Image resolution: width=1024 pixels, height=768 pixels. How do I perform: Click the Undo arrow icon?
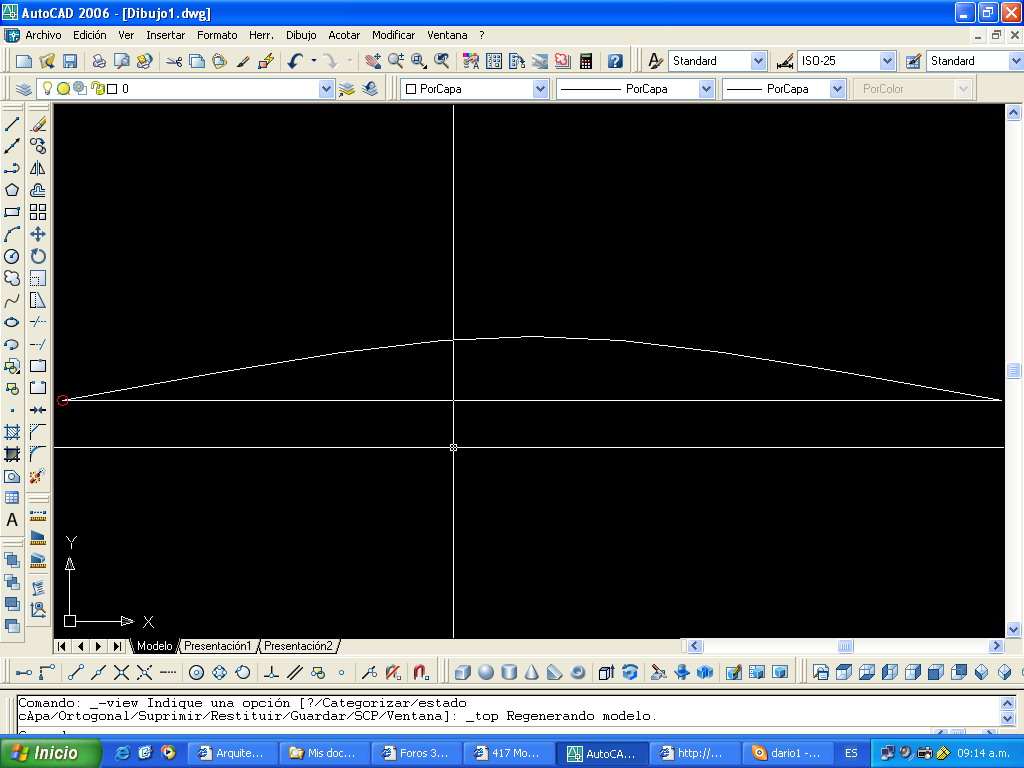[295, 61]
